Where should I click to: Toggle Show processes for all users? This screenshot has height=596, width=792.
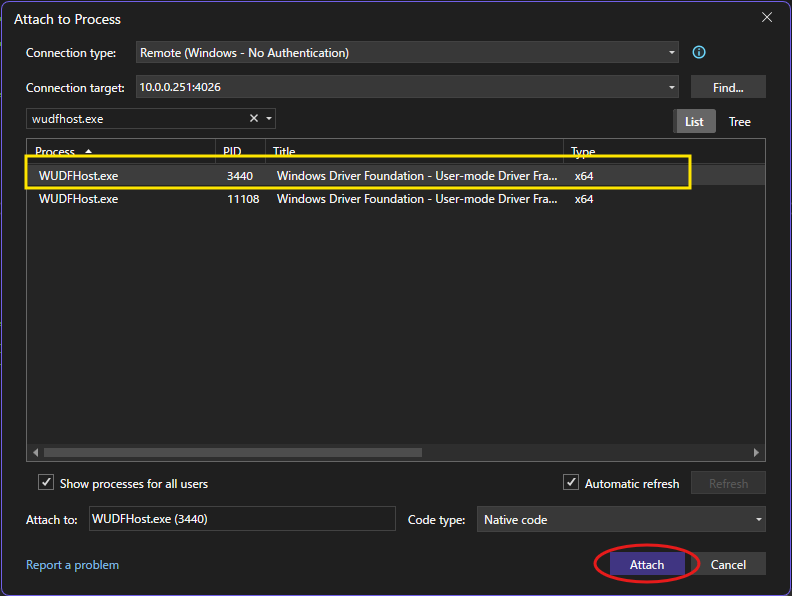coord(46,483)
